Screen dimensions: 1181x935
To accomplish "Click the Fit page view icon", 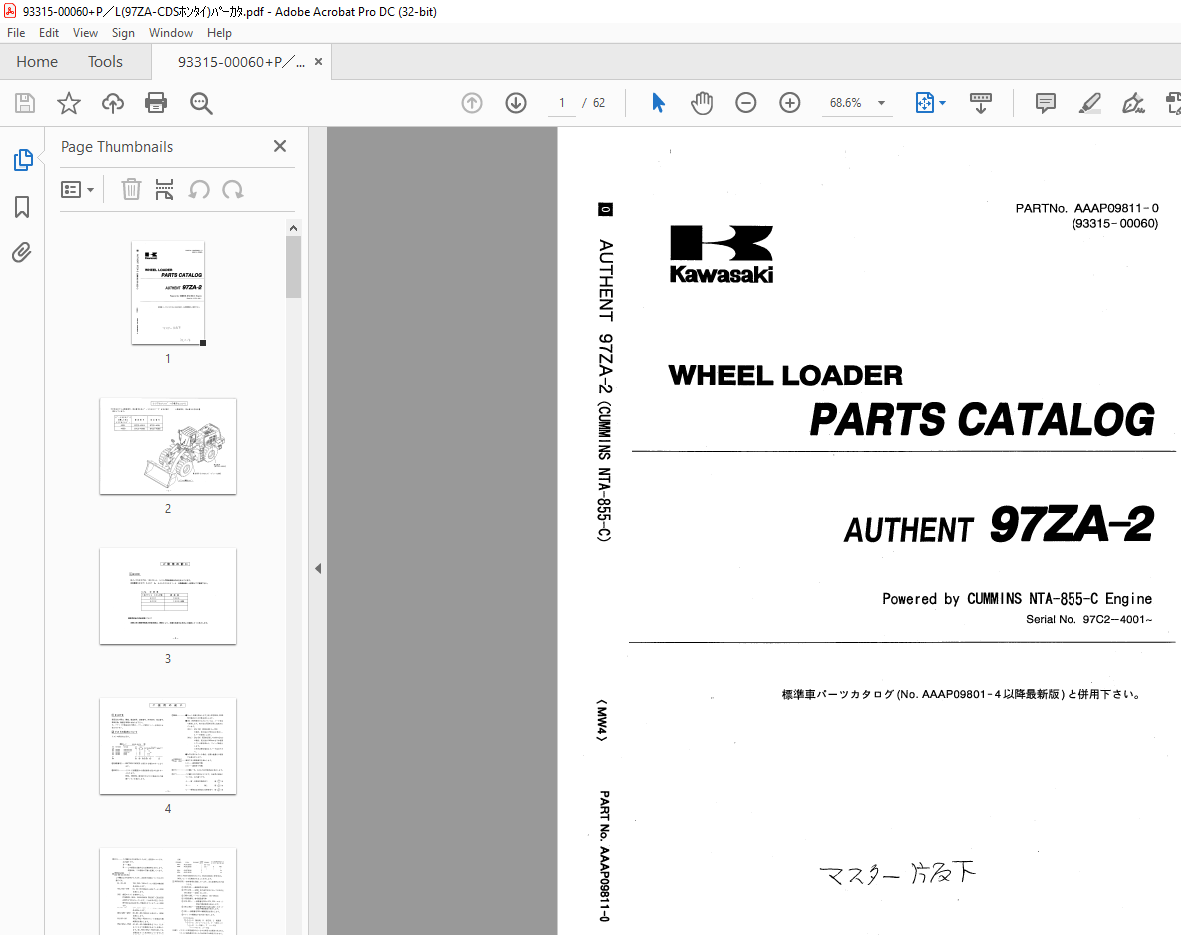I will (925, 103).
